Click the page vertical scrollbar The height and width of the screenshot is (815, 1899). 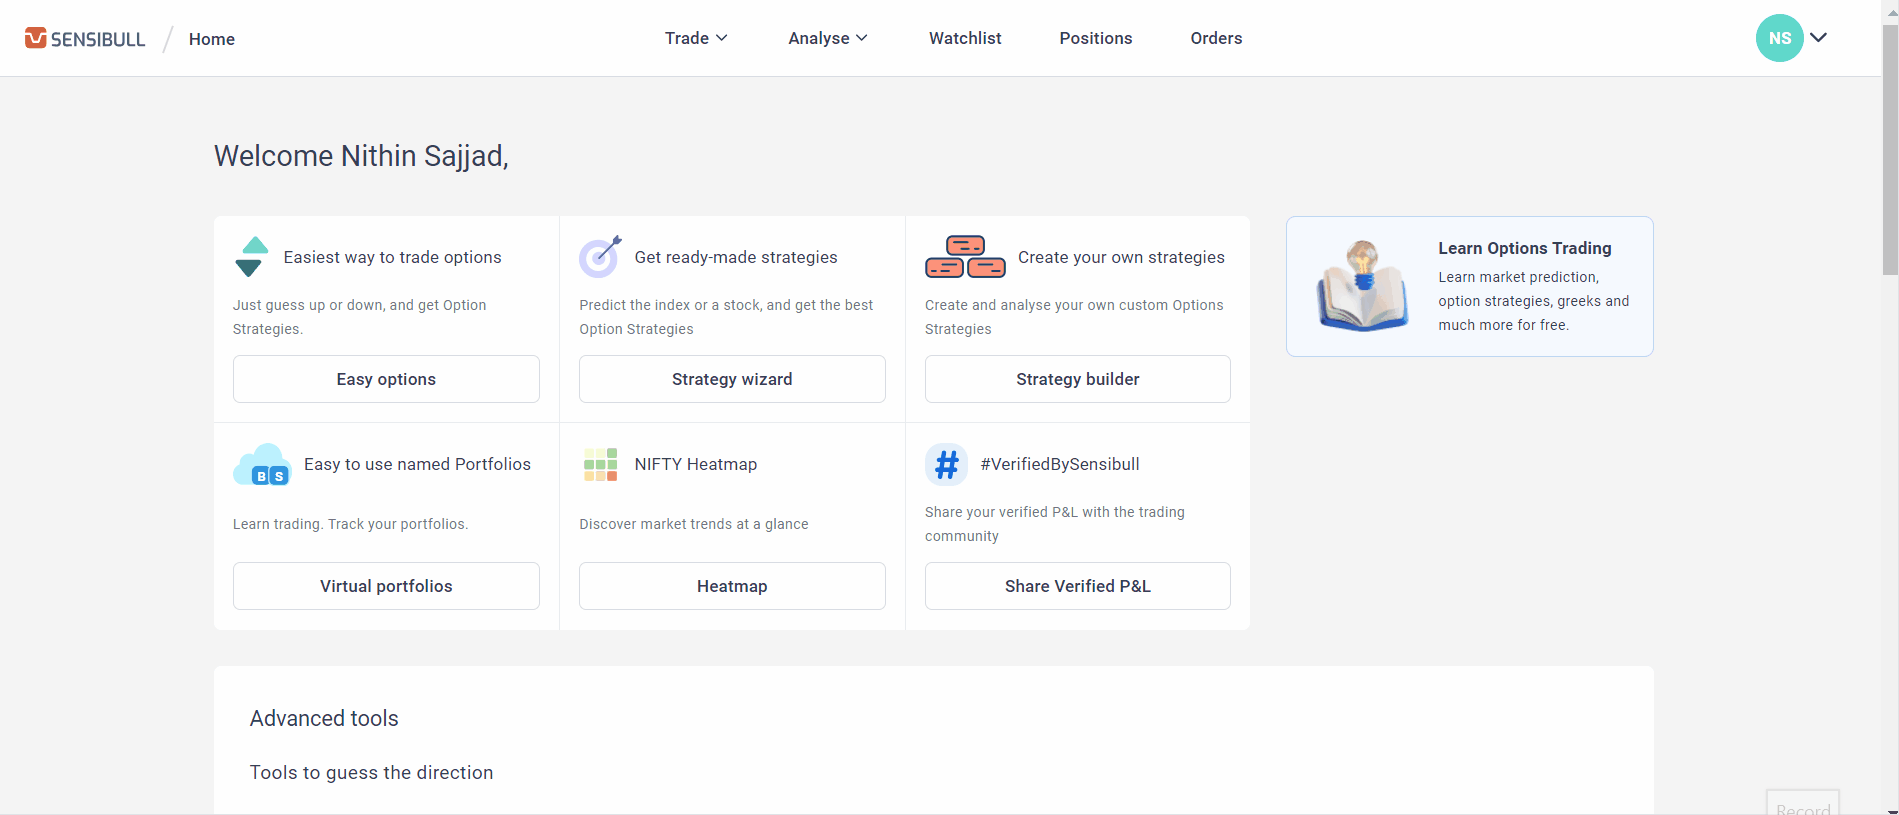(1890, 150)
